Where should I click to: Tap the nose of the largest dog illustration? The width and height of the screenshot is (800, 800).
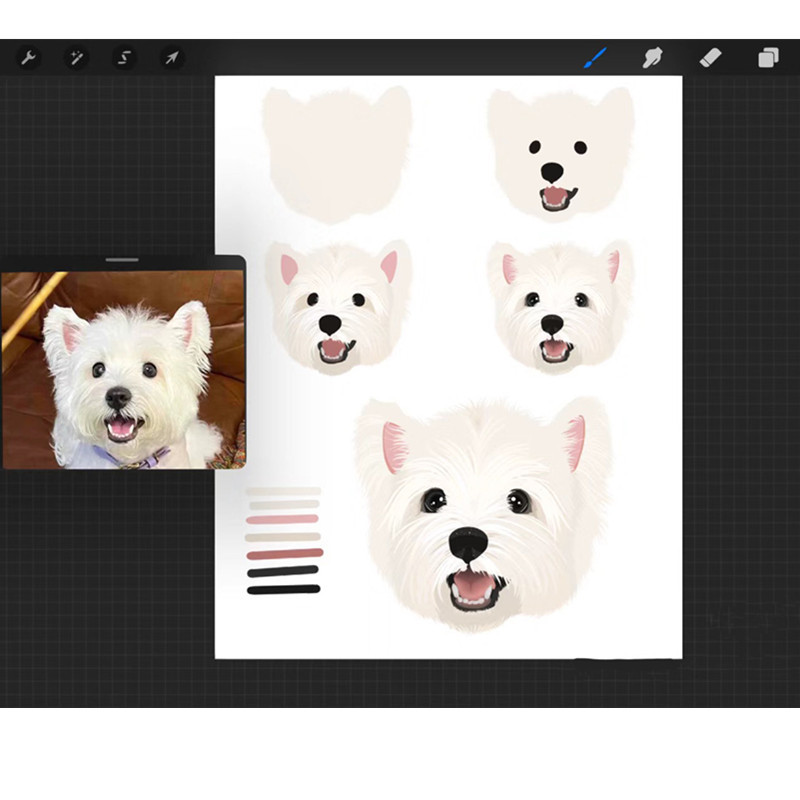click(468, 544)
